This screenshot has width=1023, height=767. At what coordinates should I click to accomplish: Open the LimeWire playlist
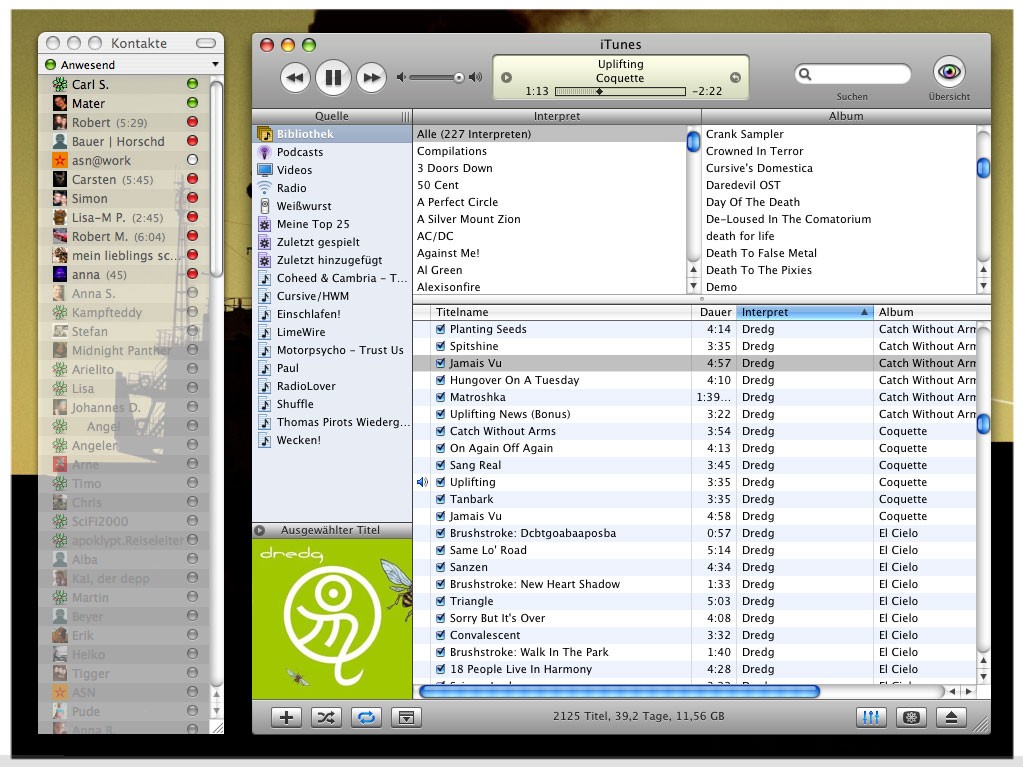coord(332,332)
